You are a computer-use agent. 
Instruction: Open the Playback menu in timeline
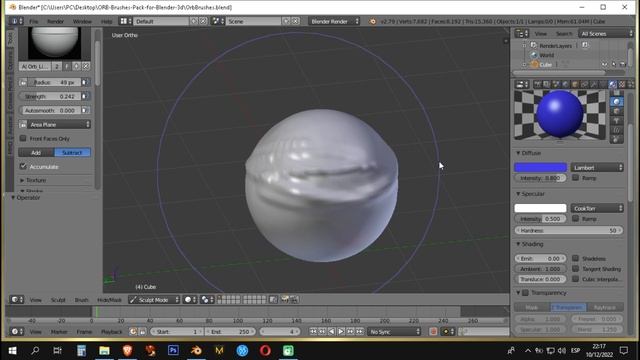click(x=111, y=332)
